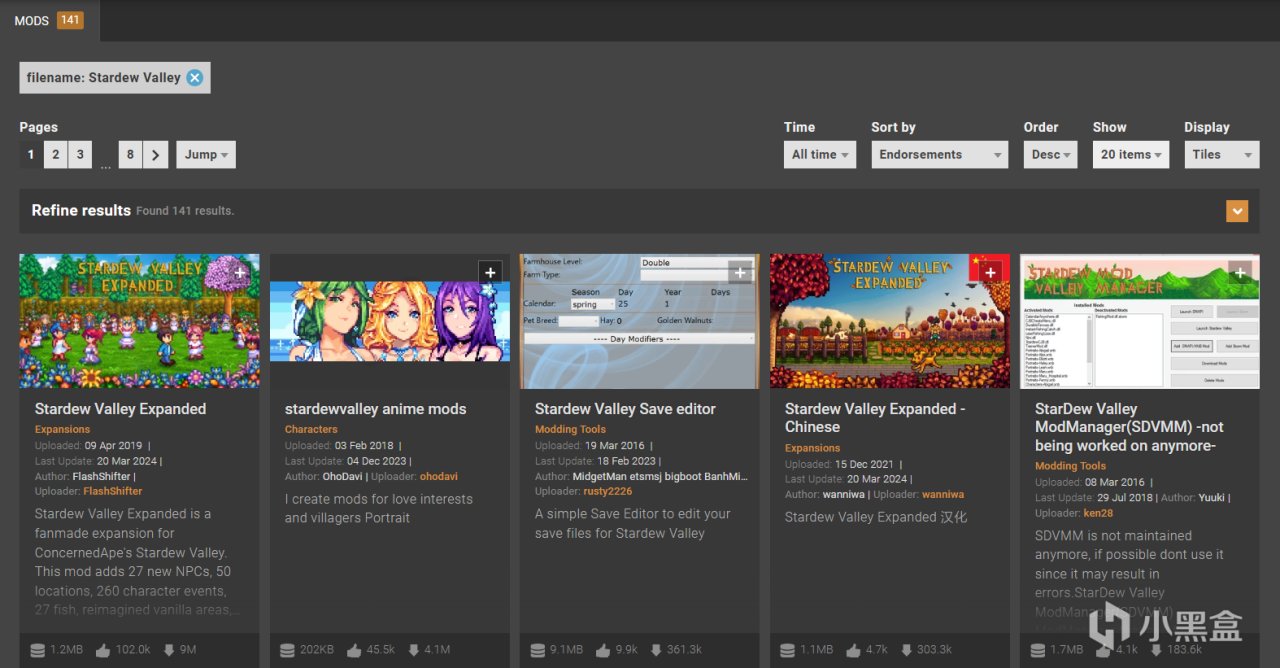Open stardewvalley anime mods title link
The width and height of the screenshot is (1280, 668).
point(375,409)
